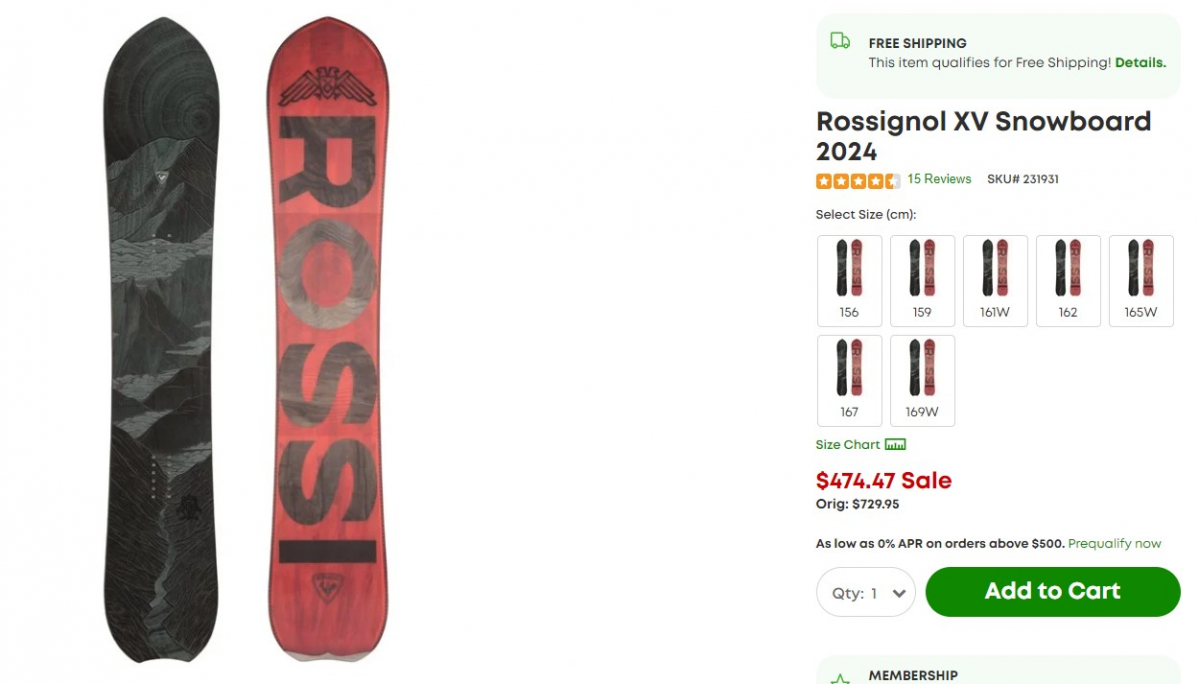Pick the 165W size thumbnail
The height and width of the screenshot is (684, 1199).
click(1141, 280)
